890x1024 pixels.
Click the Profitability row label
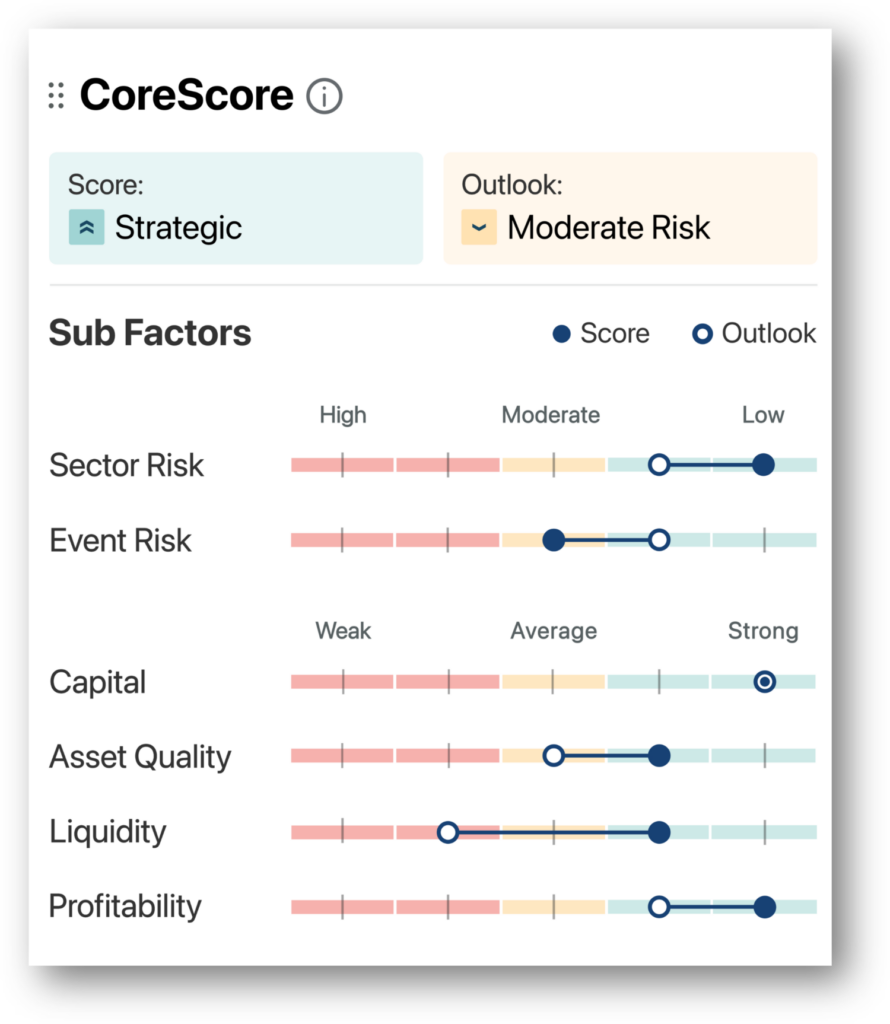pos(125,907)
